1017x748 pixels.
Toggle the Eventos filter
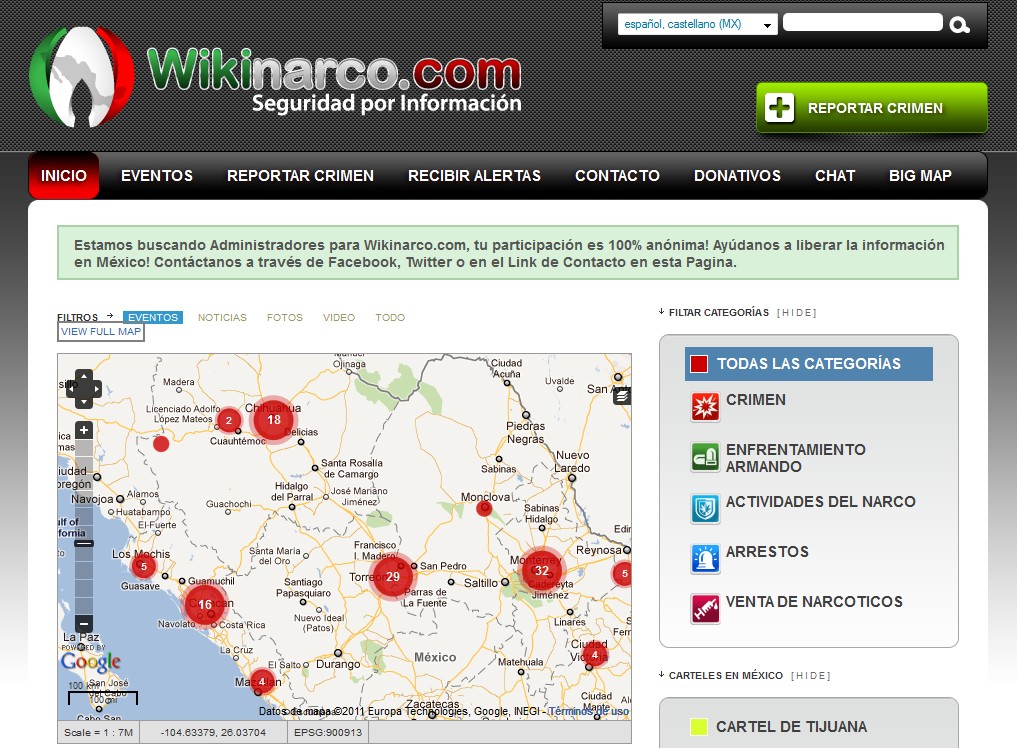[x=153, y=318]
